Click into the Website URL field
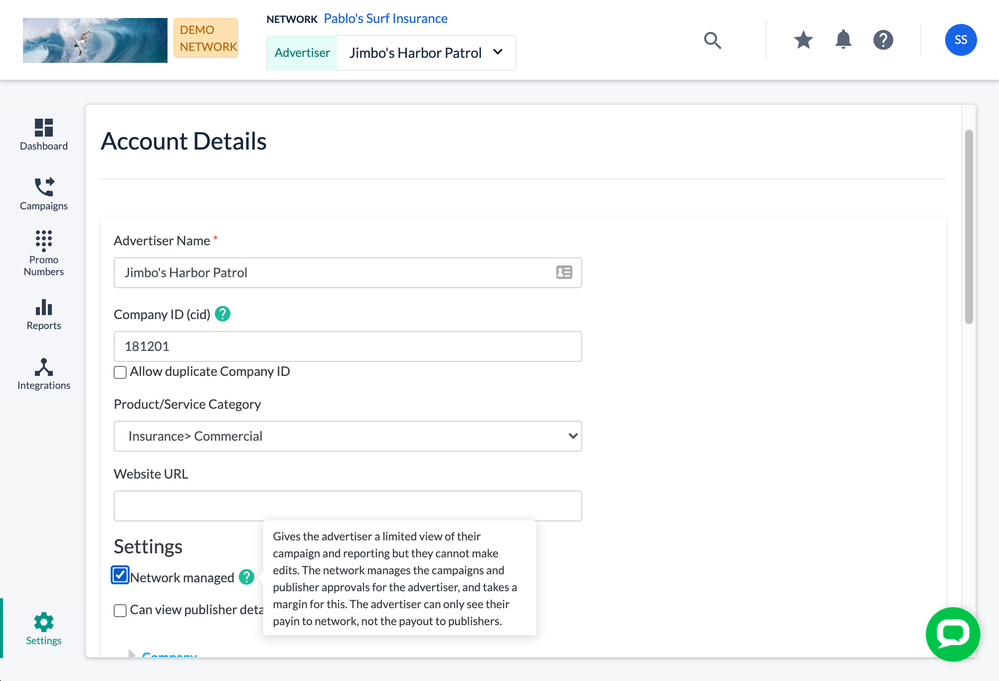The height and width of the screenshot is (681, 999). pyautogui.click(x=347, y=506)
